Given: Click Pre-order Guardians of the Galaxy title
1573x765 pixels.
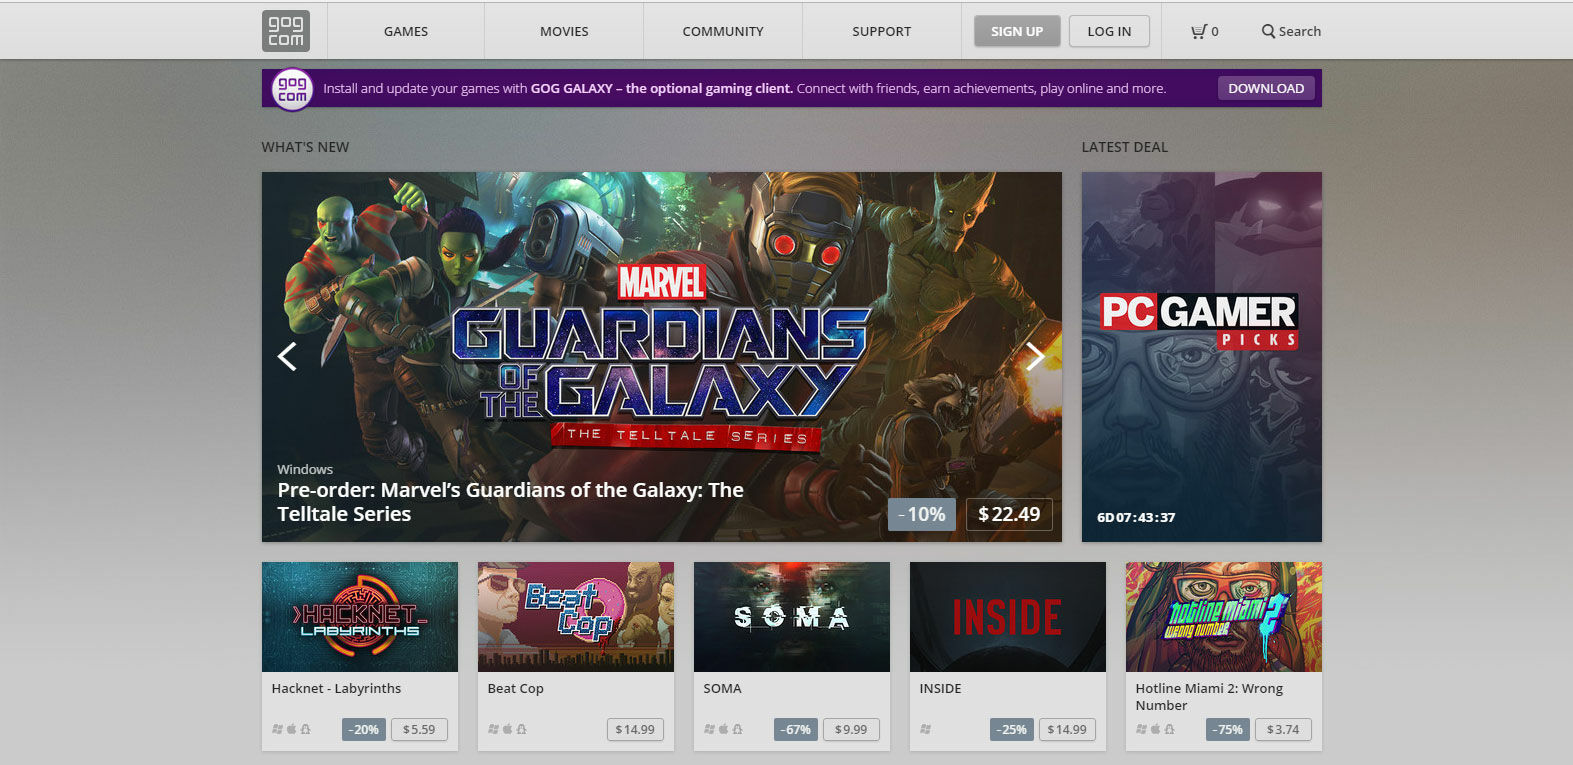Looking at the screenshot, I should [x=510, y=502].
